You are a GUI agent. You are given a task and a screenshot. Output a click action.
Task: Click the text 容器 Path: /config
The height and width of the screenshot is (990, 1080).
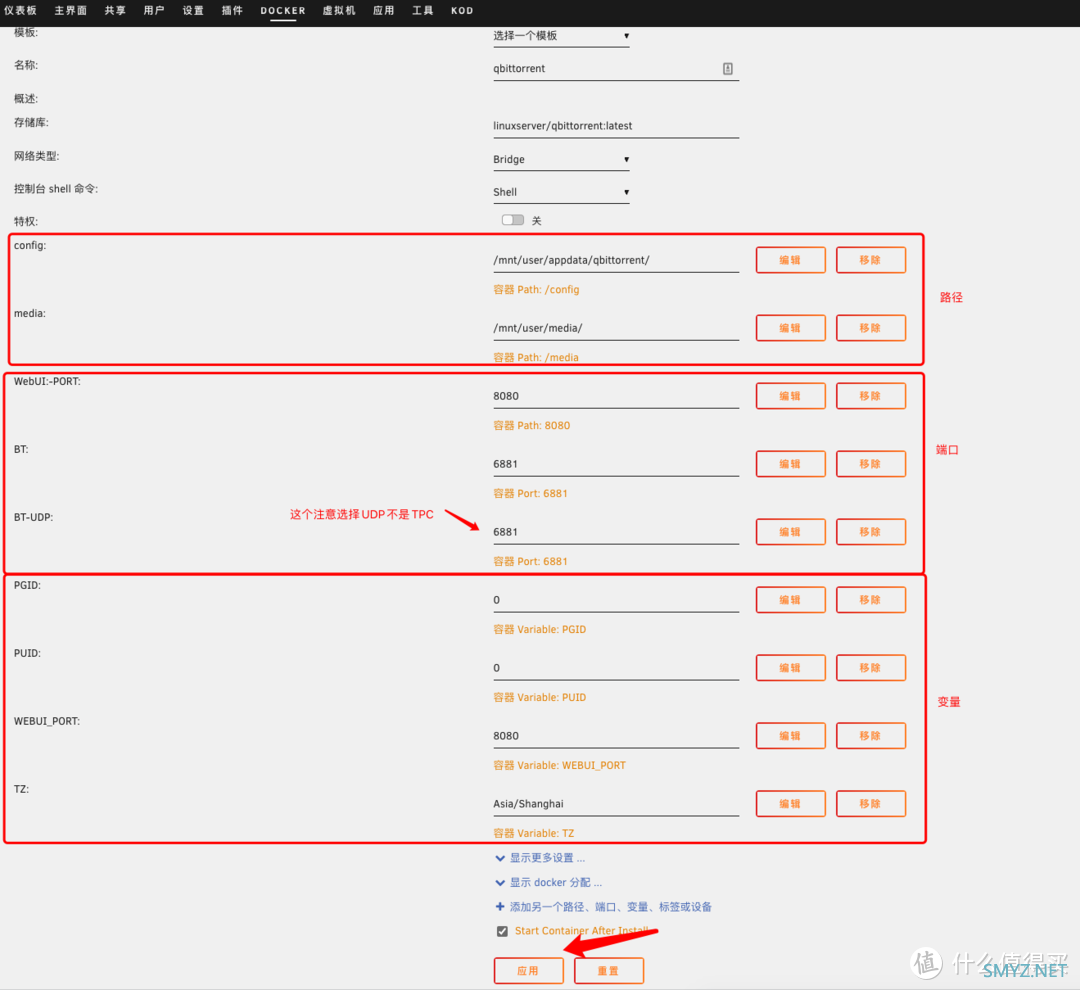click(x=536, y=289)
